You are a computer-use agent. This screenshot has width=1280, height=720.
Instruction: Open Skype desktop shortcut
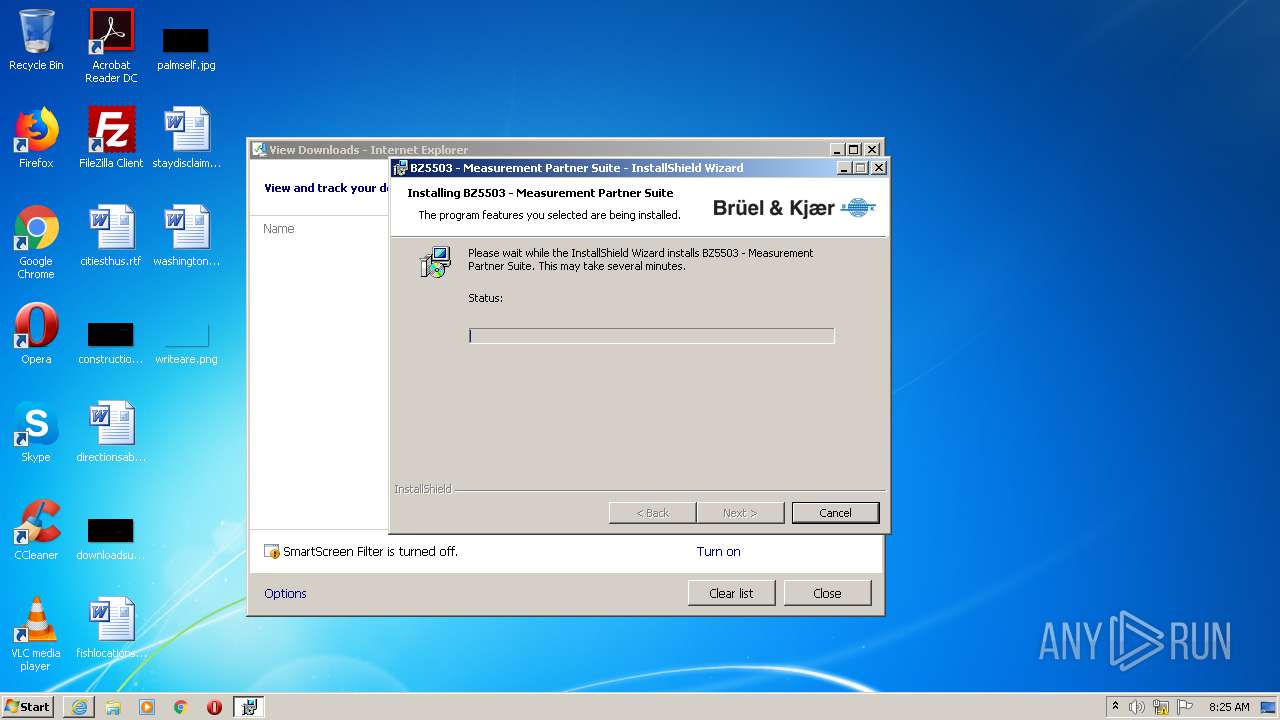pyautogui.click(x=36, y=432)
